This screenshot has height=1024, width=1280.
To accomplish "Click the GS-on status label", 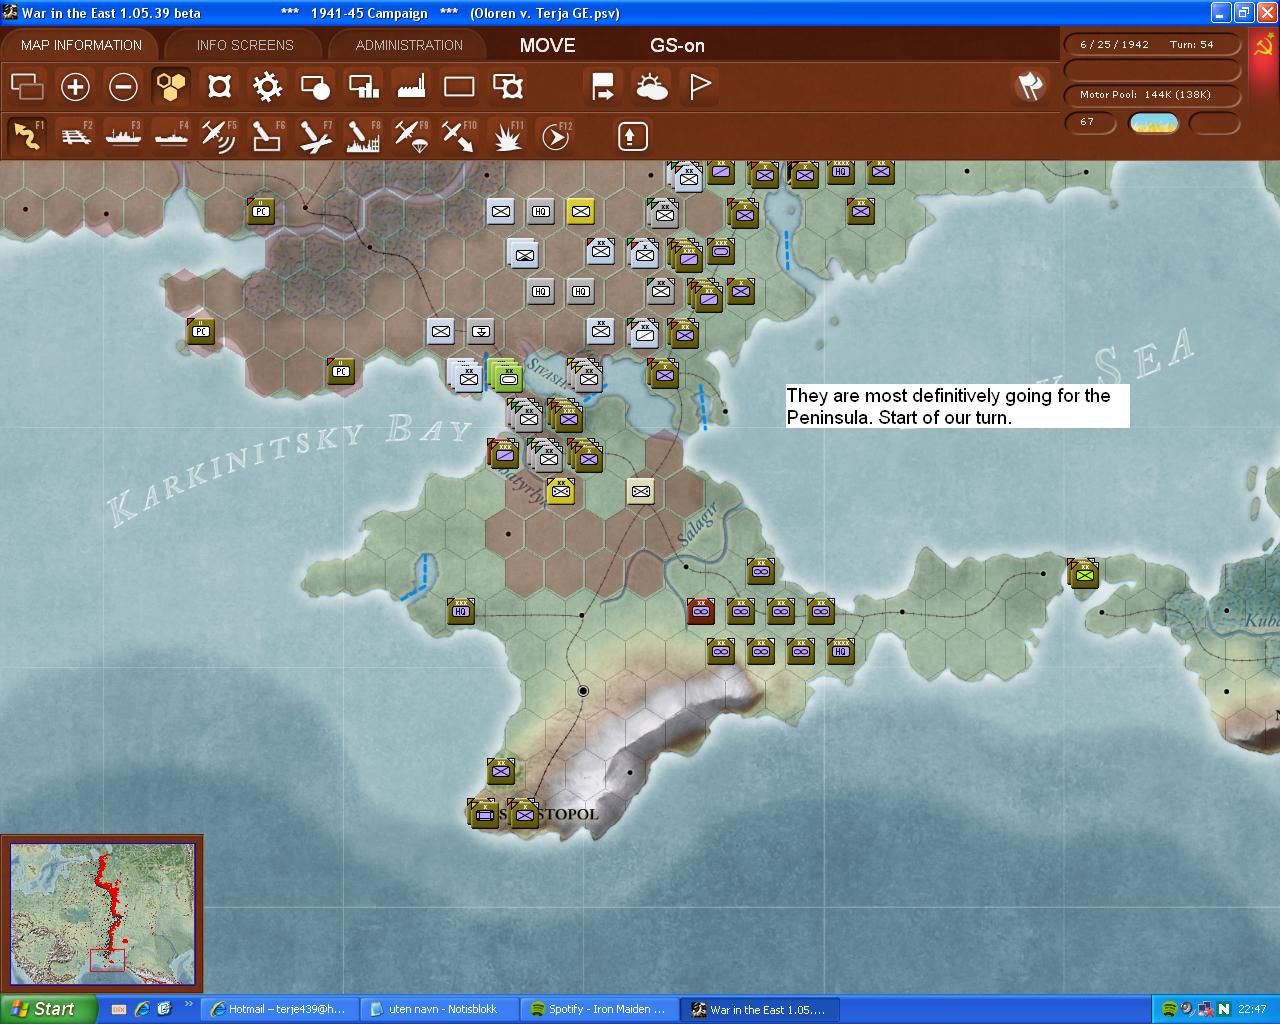I will coord(677,45).
